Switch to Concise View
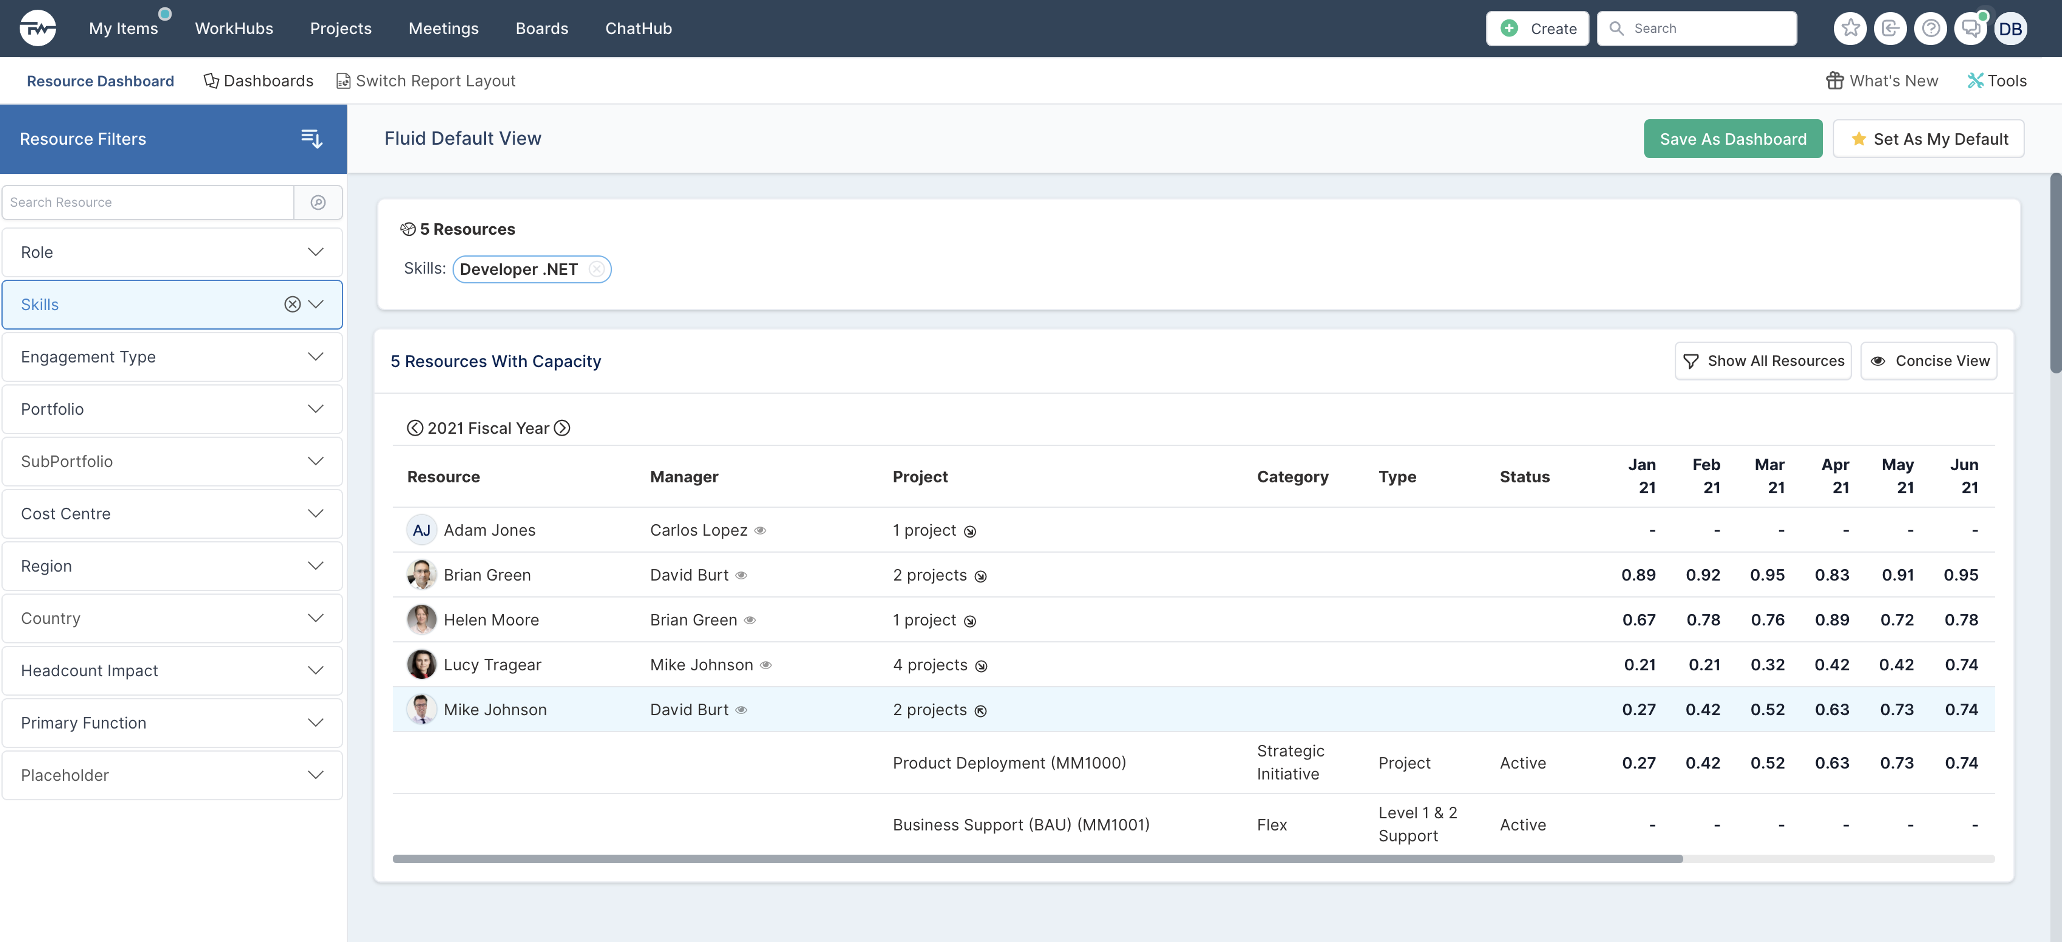Image resolution: width=2062 pixels, height=942 pixels. (x=1929, y=361)
